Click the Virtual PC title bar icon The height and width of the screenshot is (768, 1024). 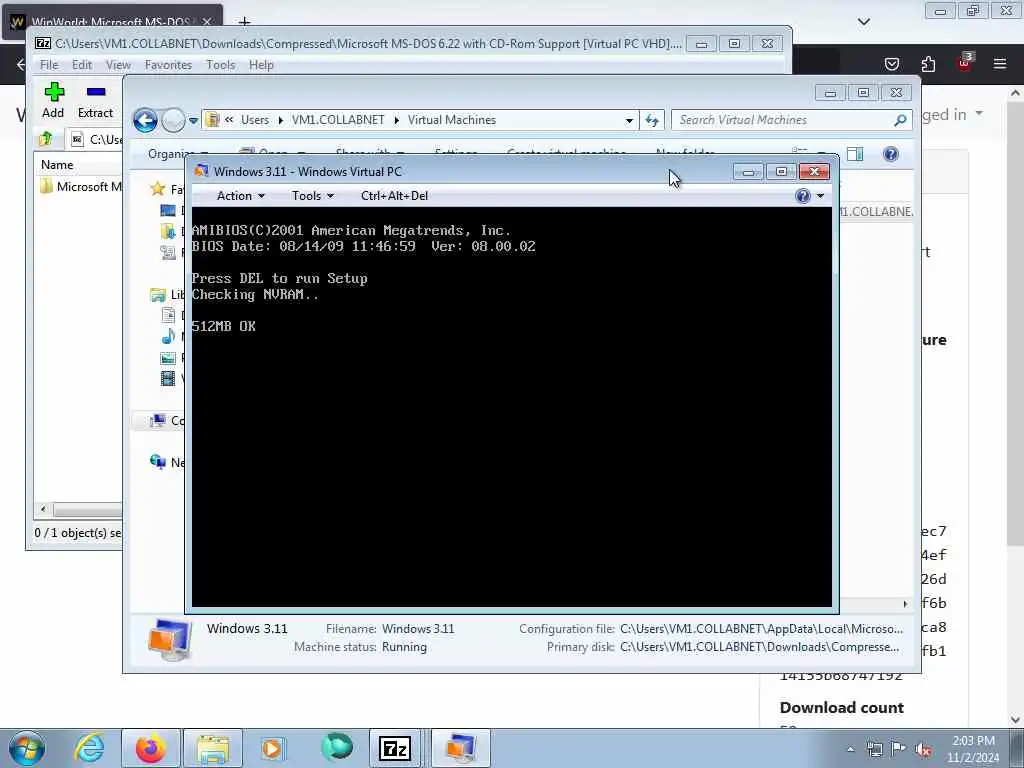[201, 171]
